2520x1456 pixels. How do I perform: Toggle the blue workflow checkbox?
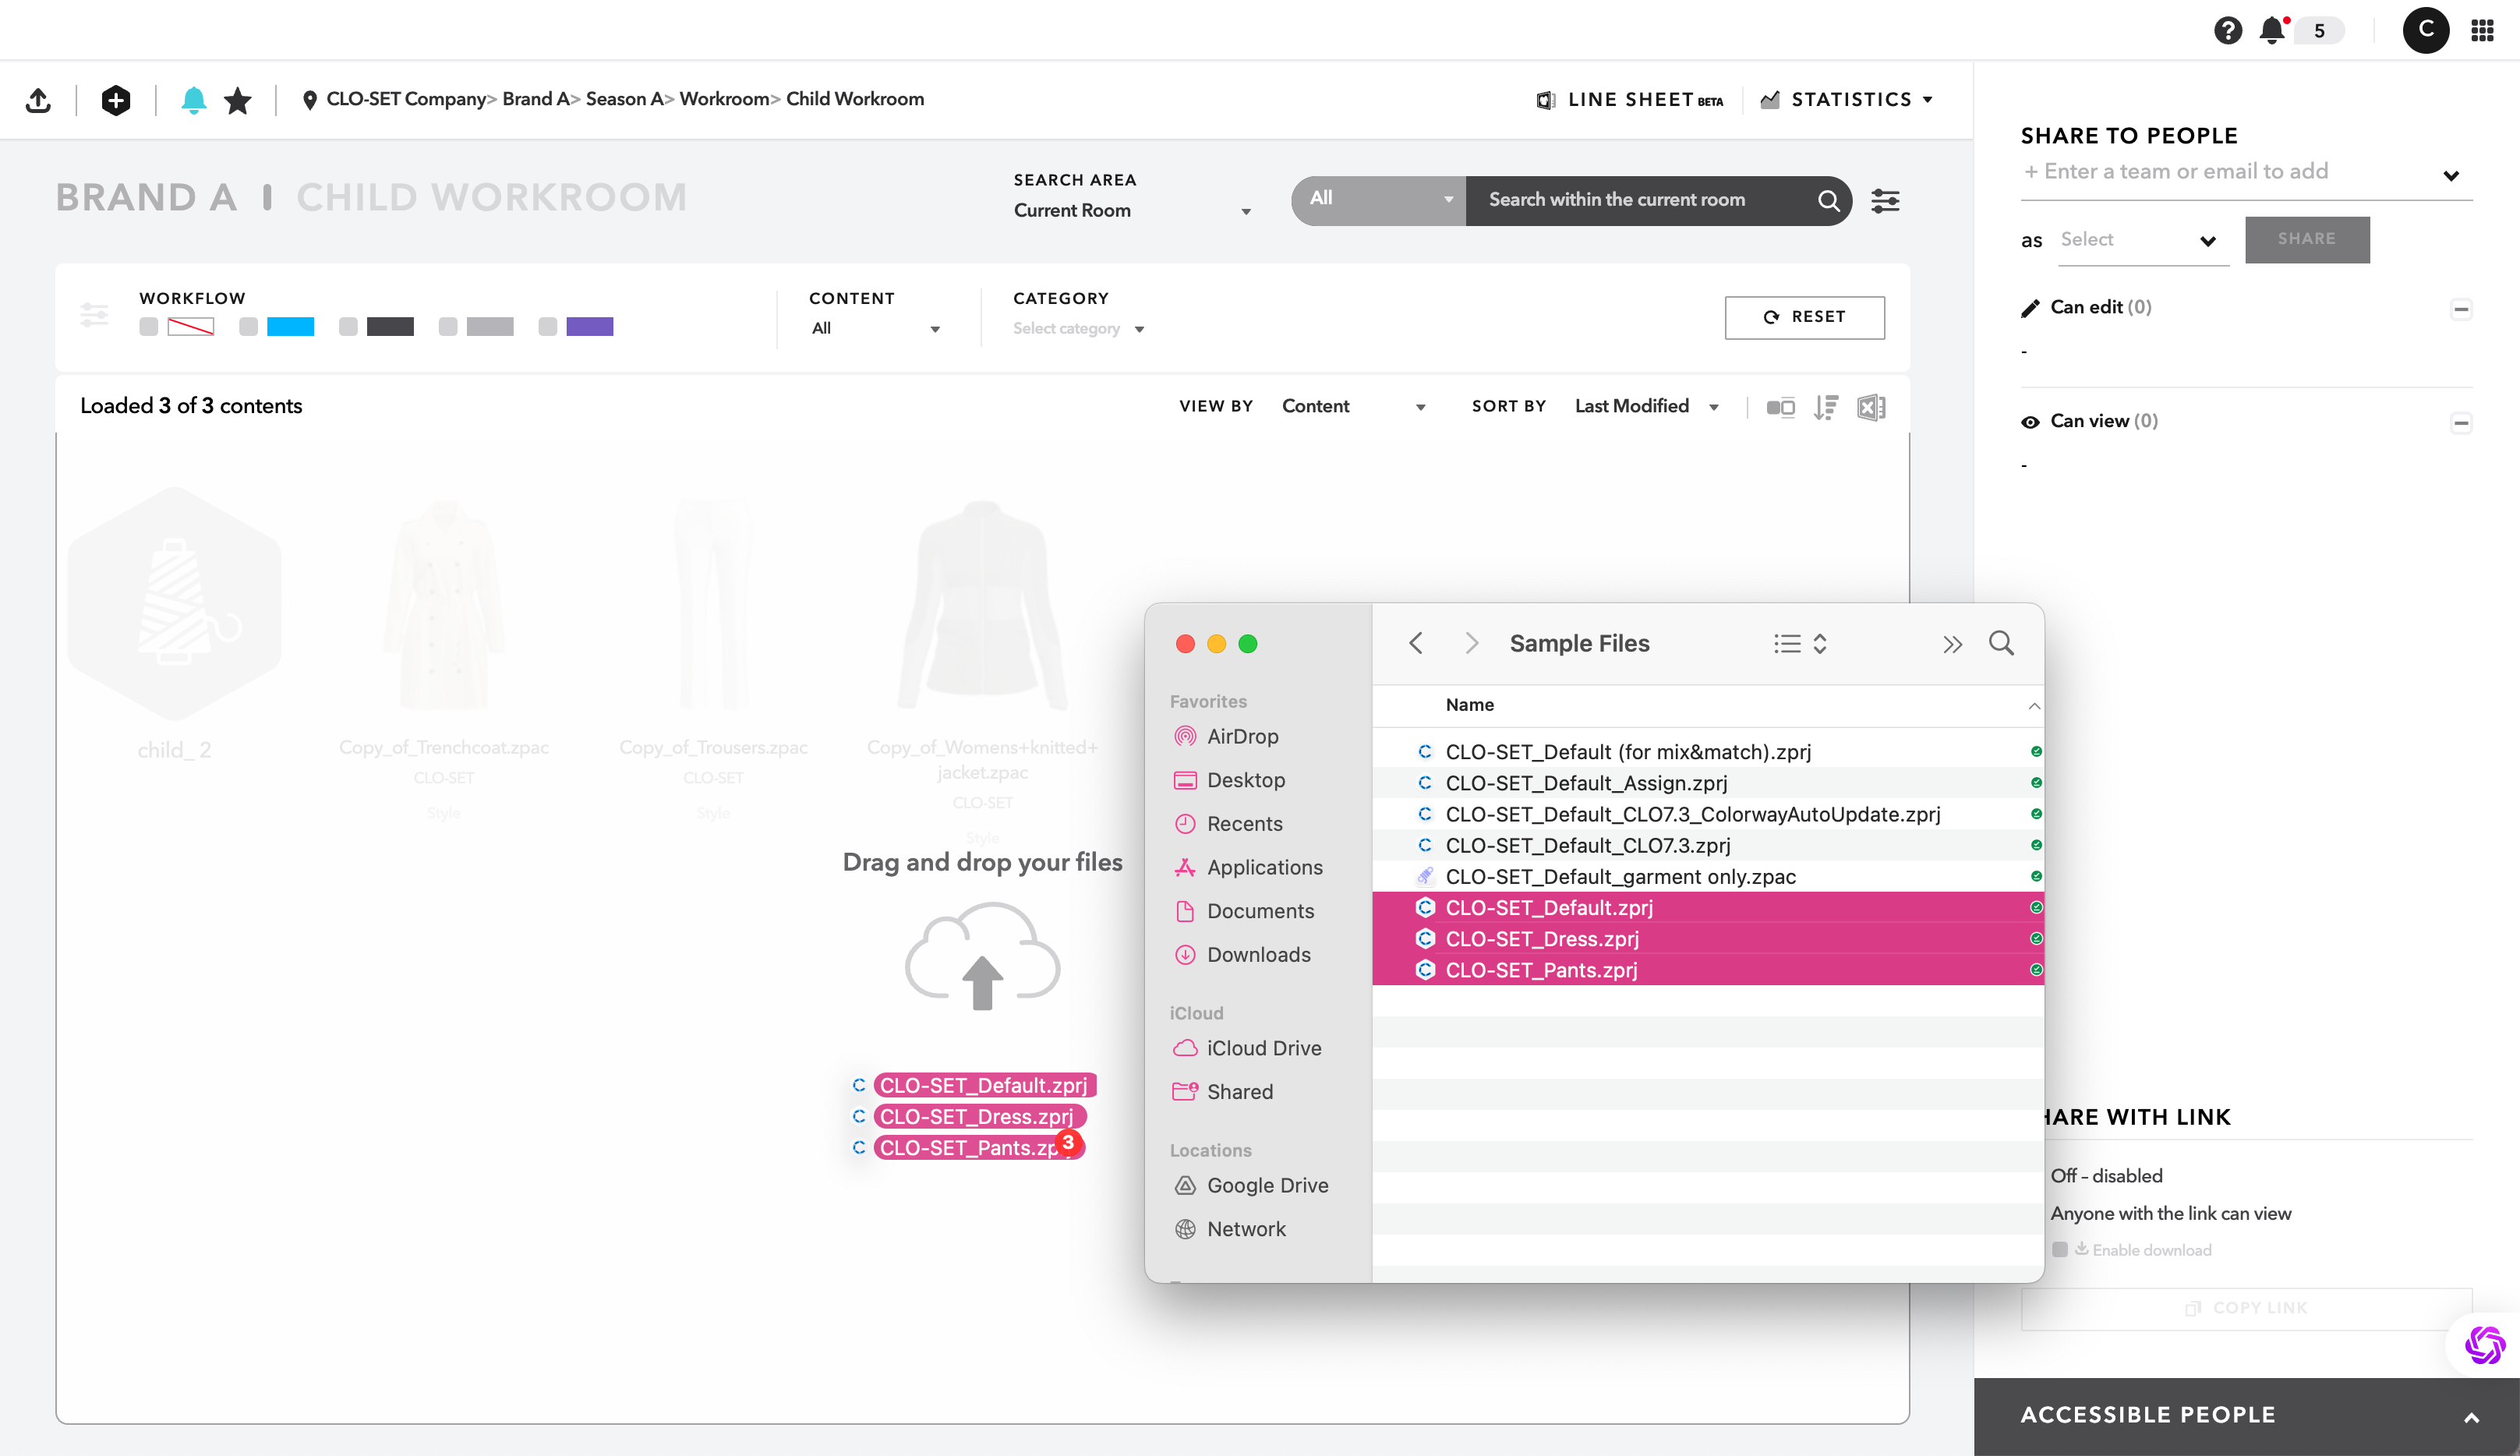249,327
